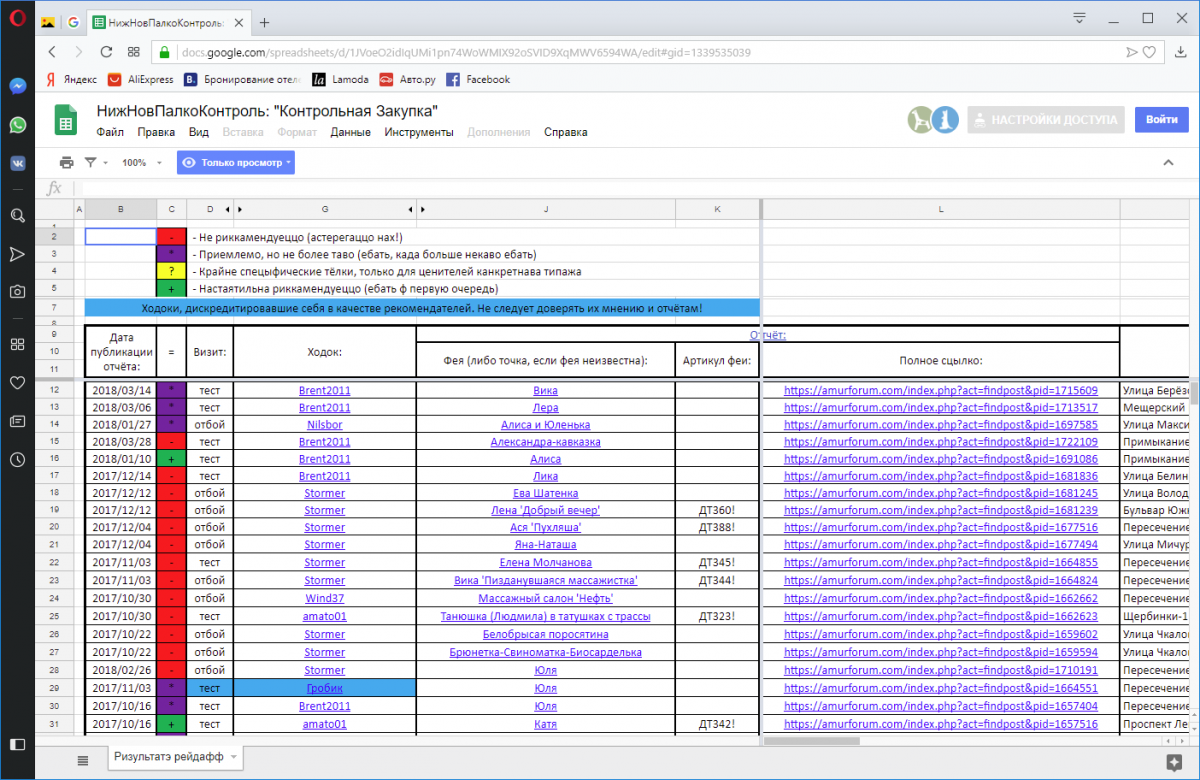Open the history clock icon in sidebar
This screenshot has width=1200, height=780.
click(17, 460)
